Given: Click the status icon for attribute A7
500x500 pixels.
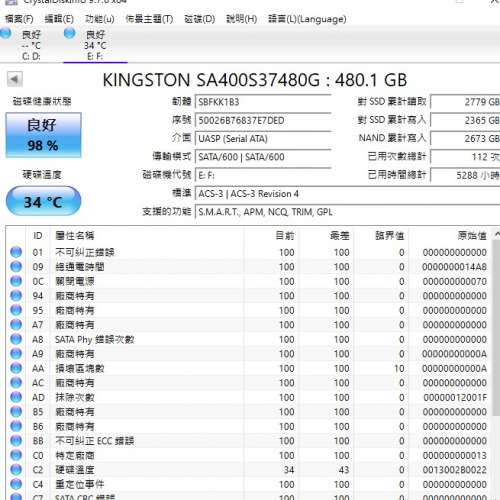Looking at the screenshot, I should (x=16, y=325).
